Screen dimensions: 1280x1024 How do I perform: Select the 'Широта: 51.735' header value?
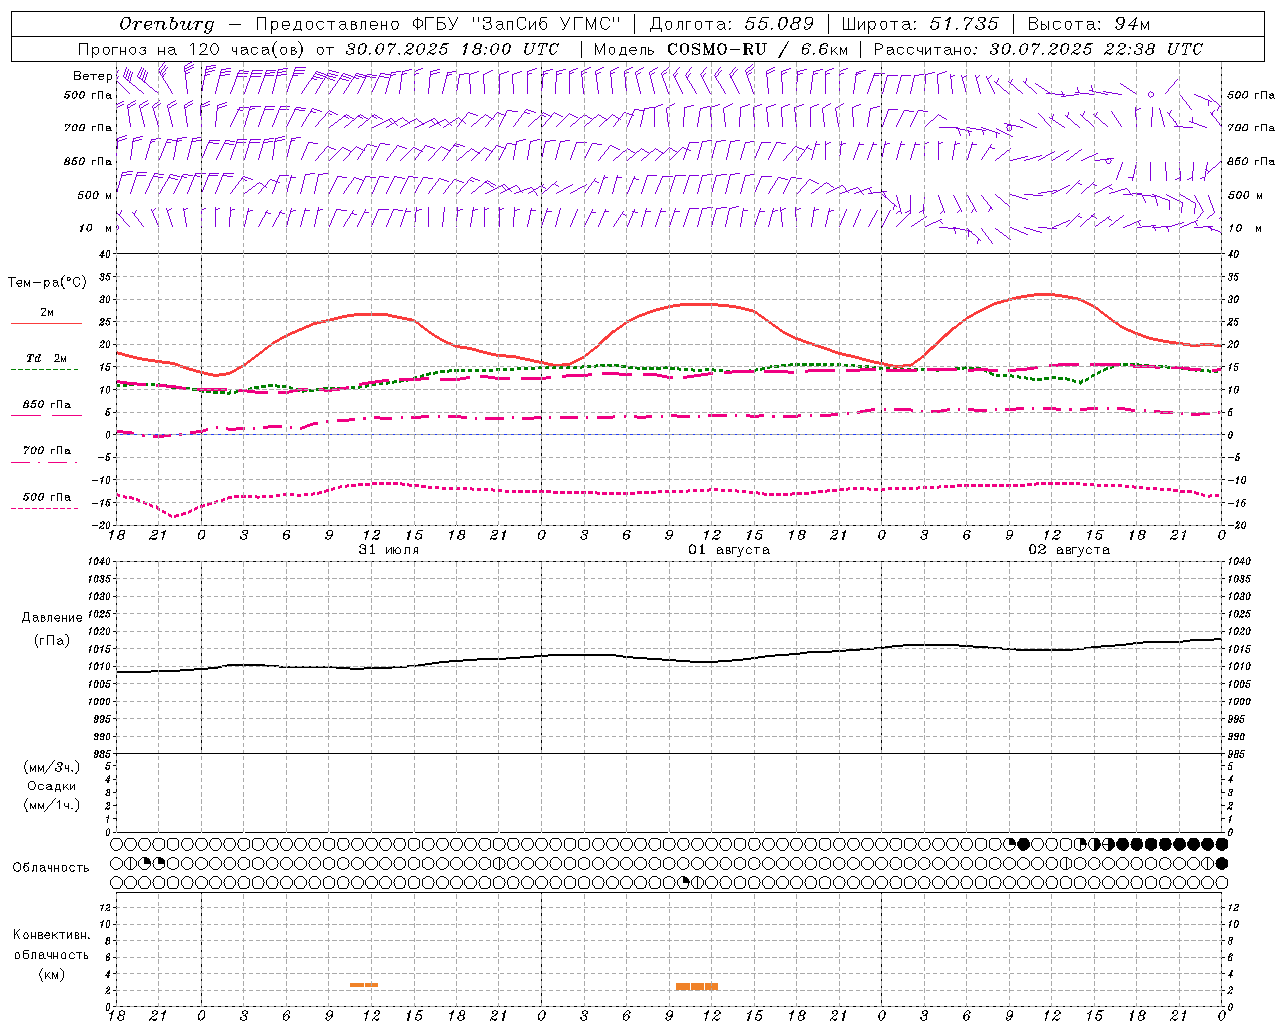click(x=920, y=23)
